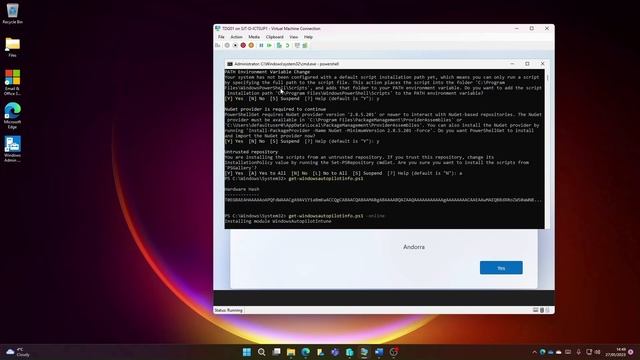Click the Task View taskbar icon
This screenshot has height=360, width=640.
[276, 352]
